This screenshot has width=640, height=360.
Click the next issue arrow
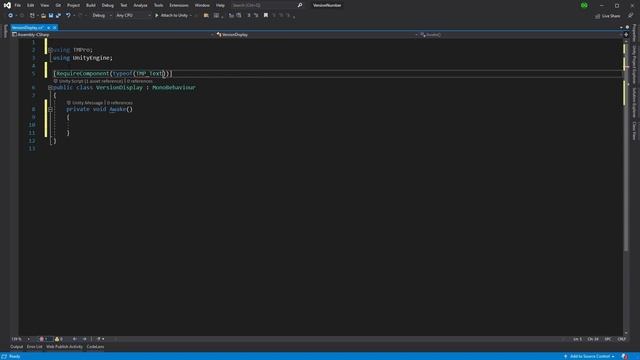pyautogui.click(x=85, y=339)
